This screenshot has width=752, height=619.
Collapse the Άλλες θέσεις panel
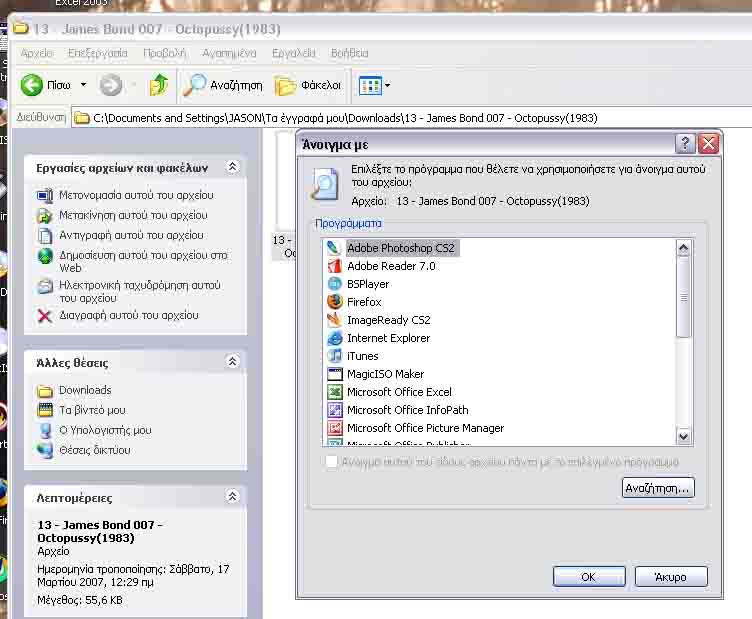pyautogui.click(x=232, y=361)
